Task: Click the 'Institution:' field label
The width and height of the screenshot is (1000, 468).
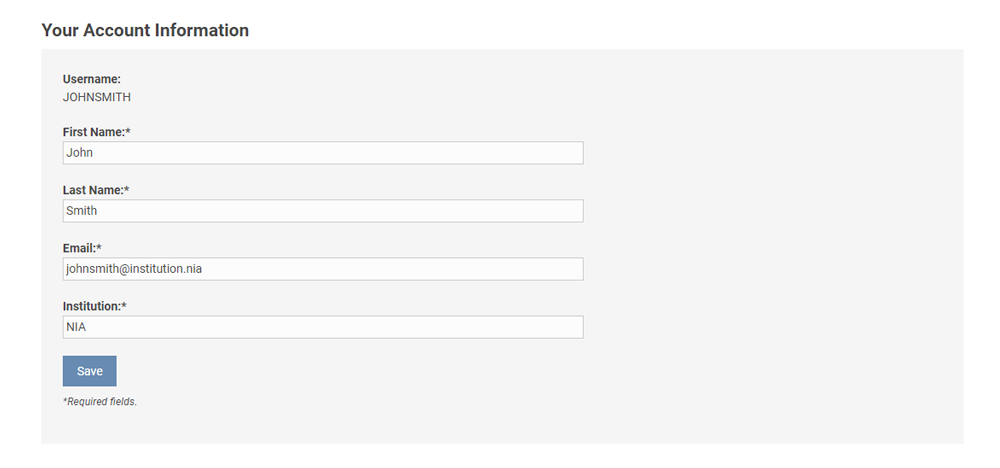Action: 91,306
